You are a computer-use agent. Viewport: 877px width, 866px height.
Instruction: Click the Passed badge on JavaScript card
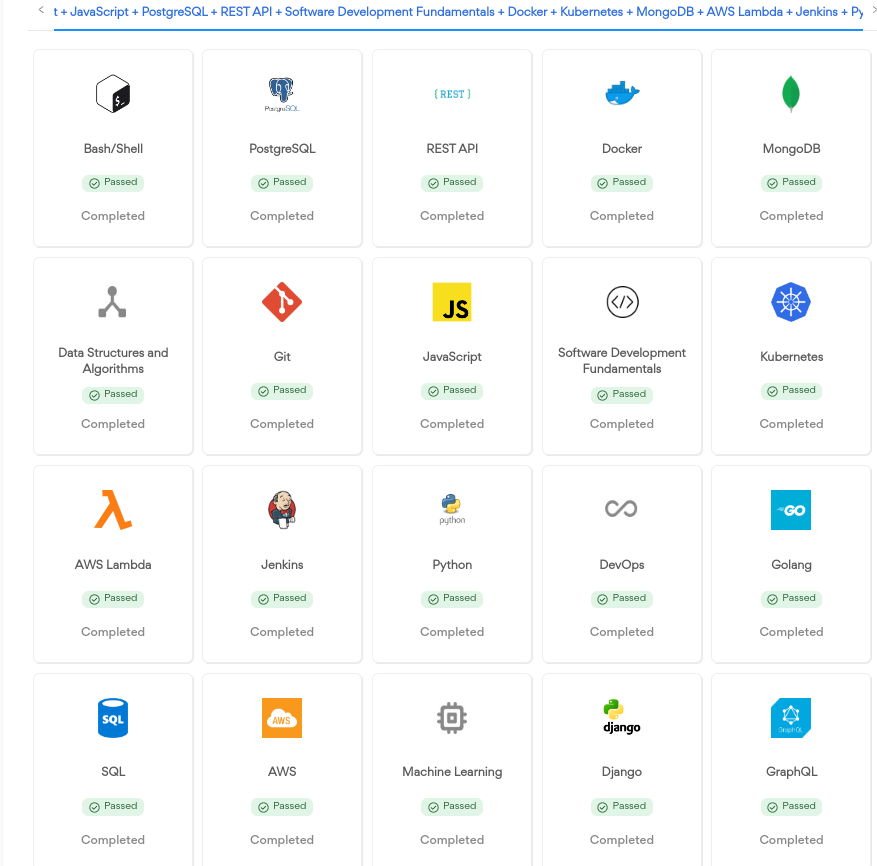(x=452, y=390)
